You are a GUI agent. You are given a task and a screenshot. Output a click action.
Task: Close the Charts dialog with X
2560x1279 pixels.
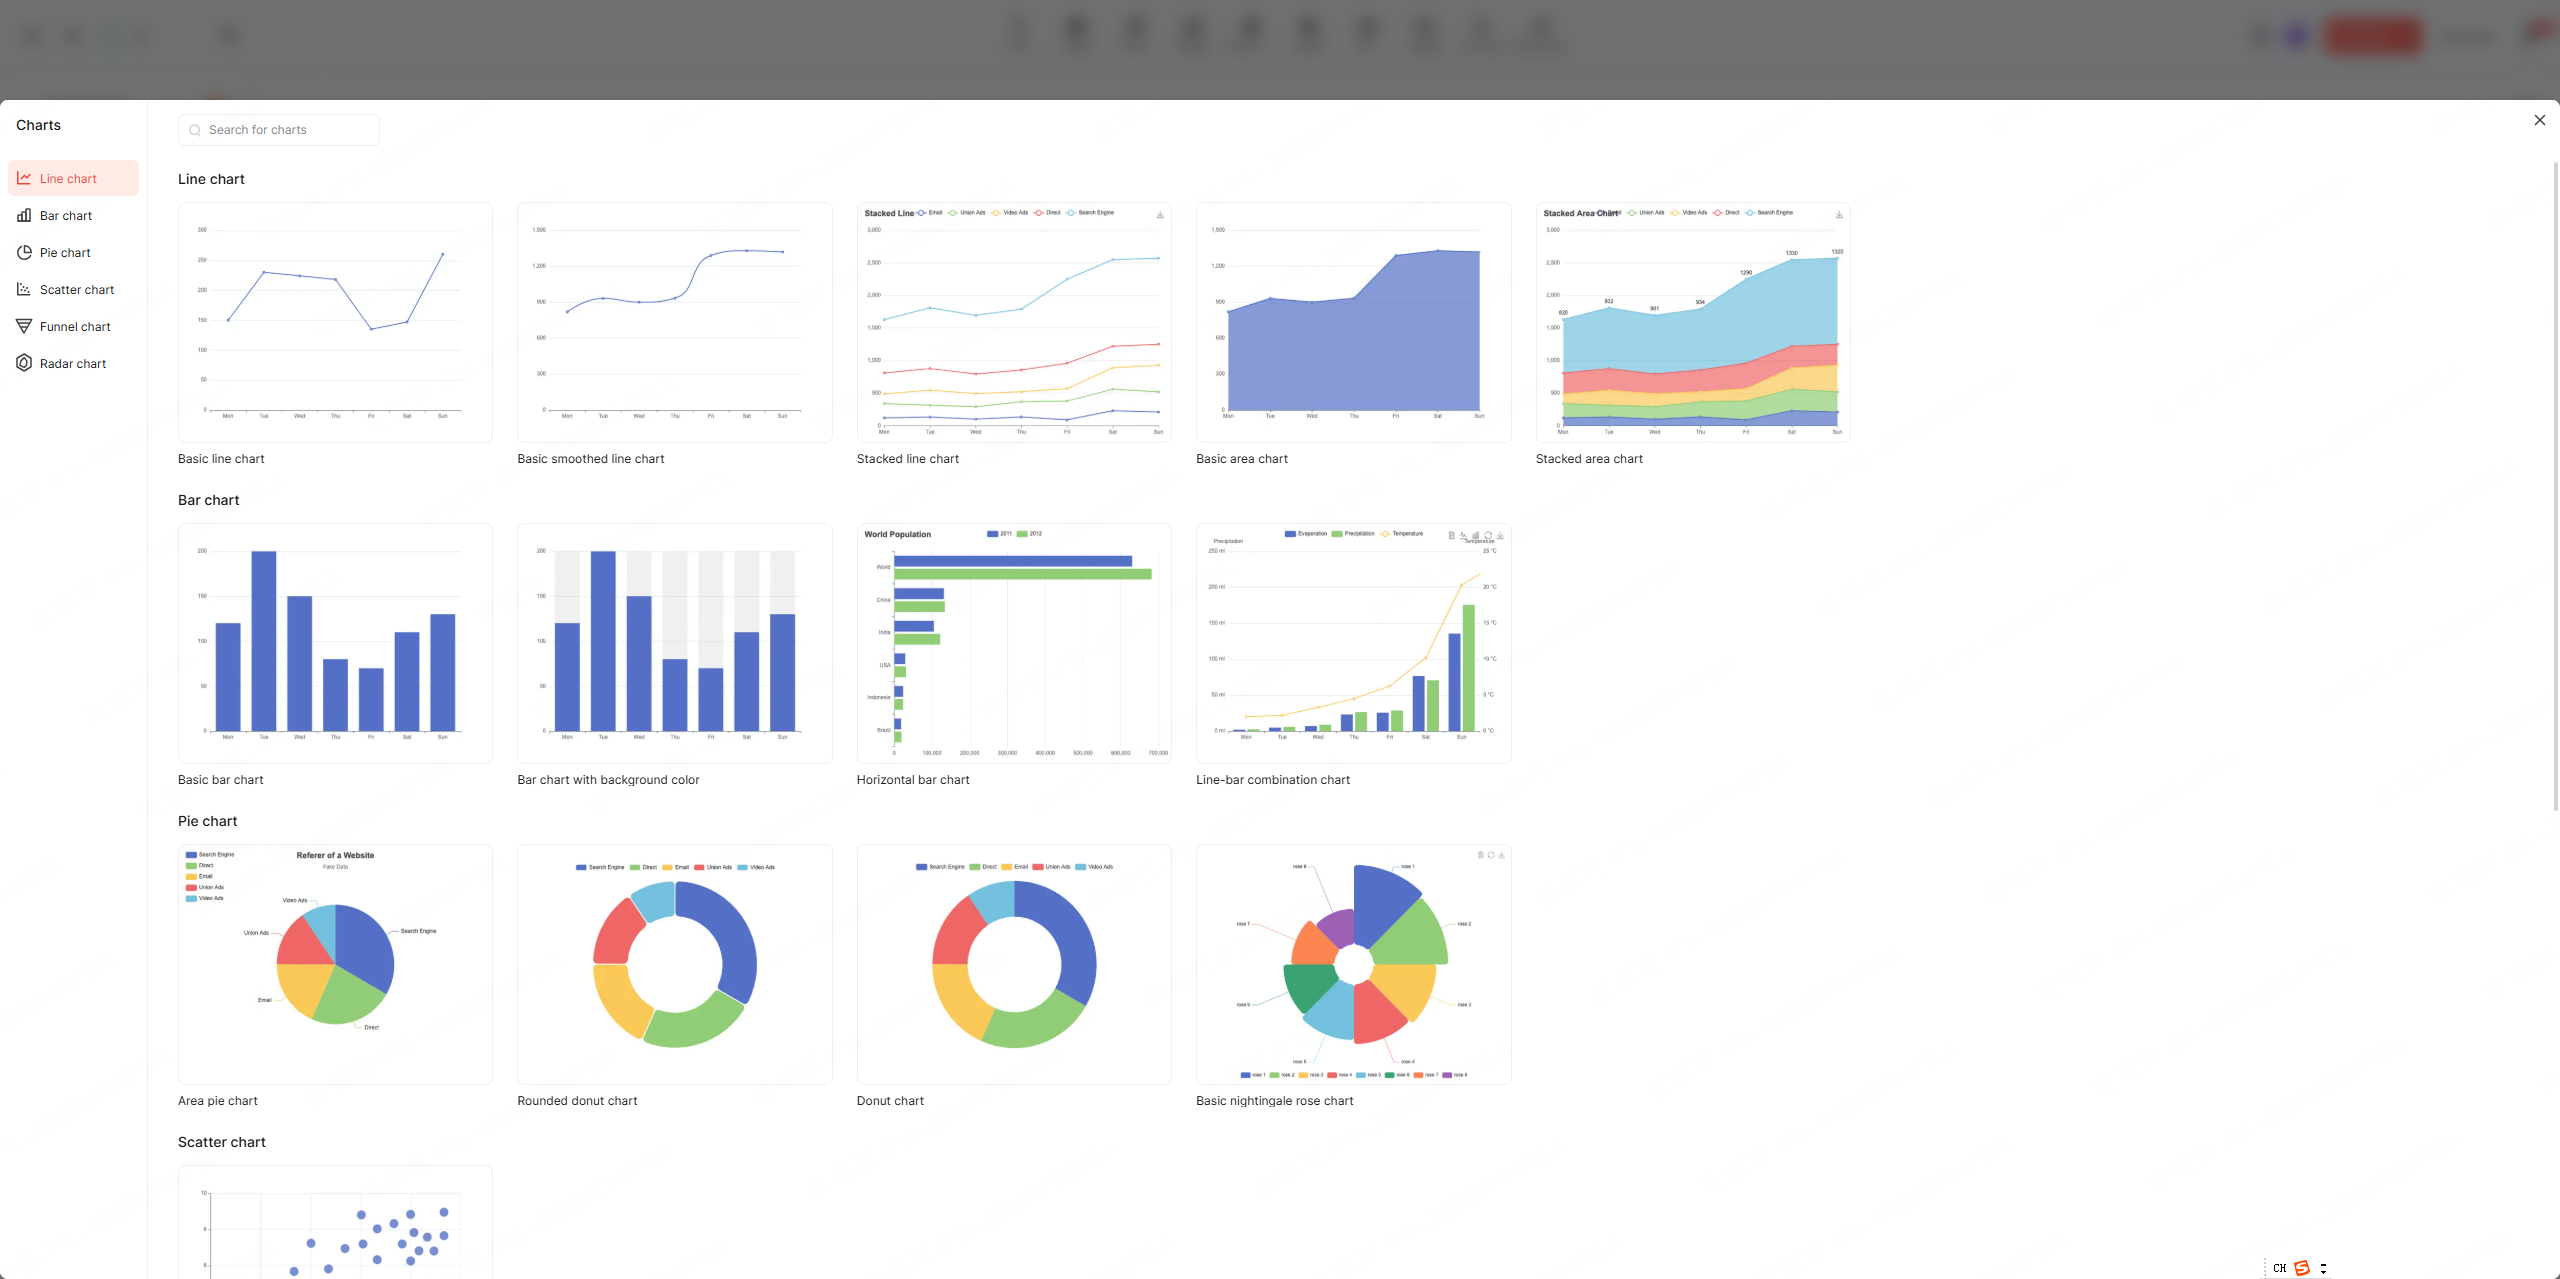point(2539,120)
